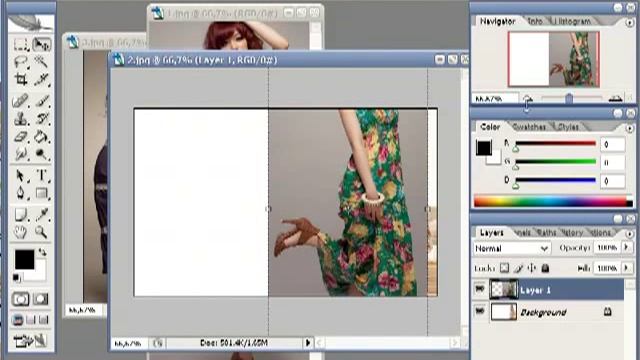Viewport: 640px width, 360px height.
Task: Select the Blur/Smudge tool
Action: [20, 154]
